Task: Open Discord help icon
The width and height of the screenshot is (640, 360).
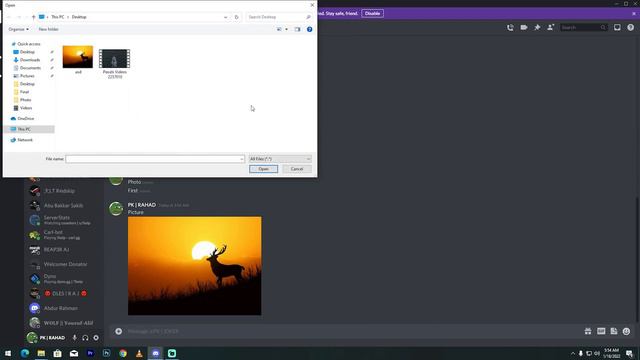Action: click(631, 27)
